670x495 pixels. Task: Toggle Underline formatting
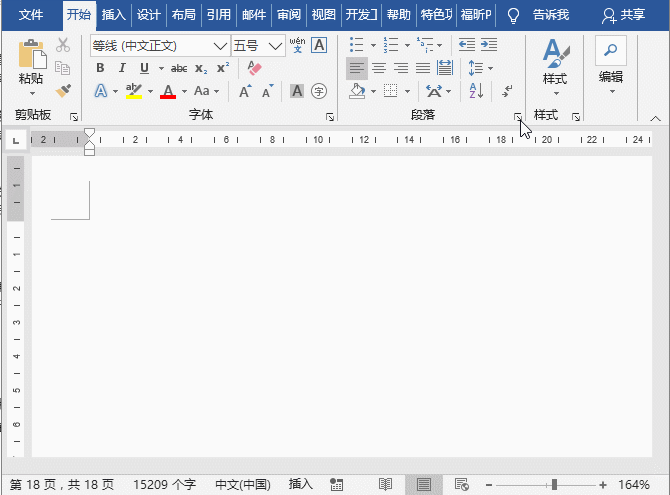(144, 68)
